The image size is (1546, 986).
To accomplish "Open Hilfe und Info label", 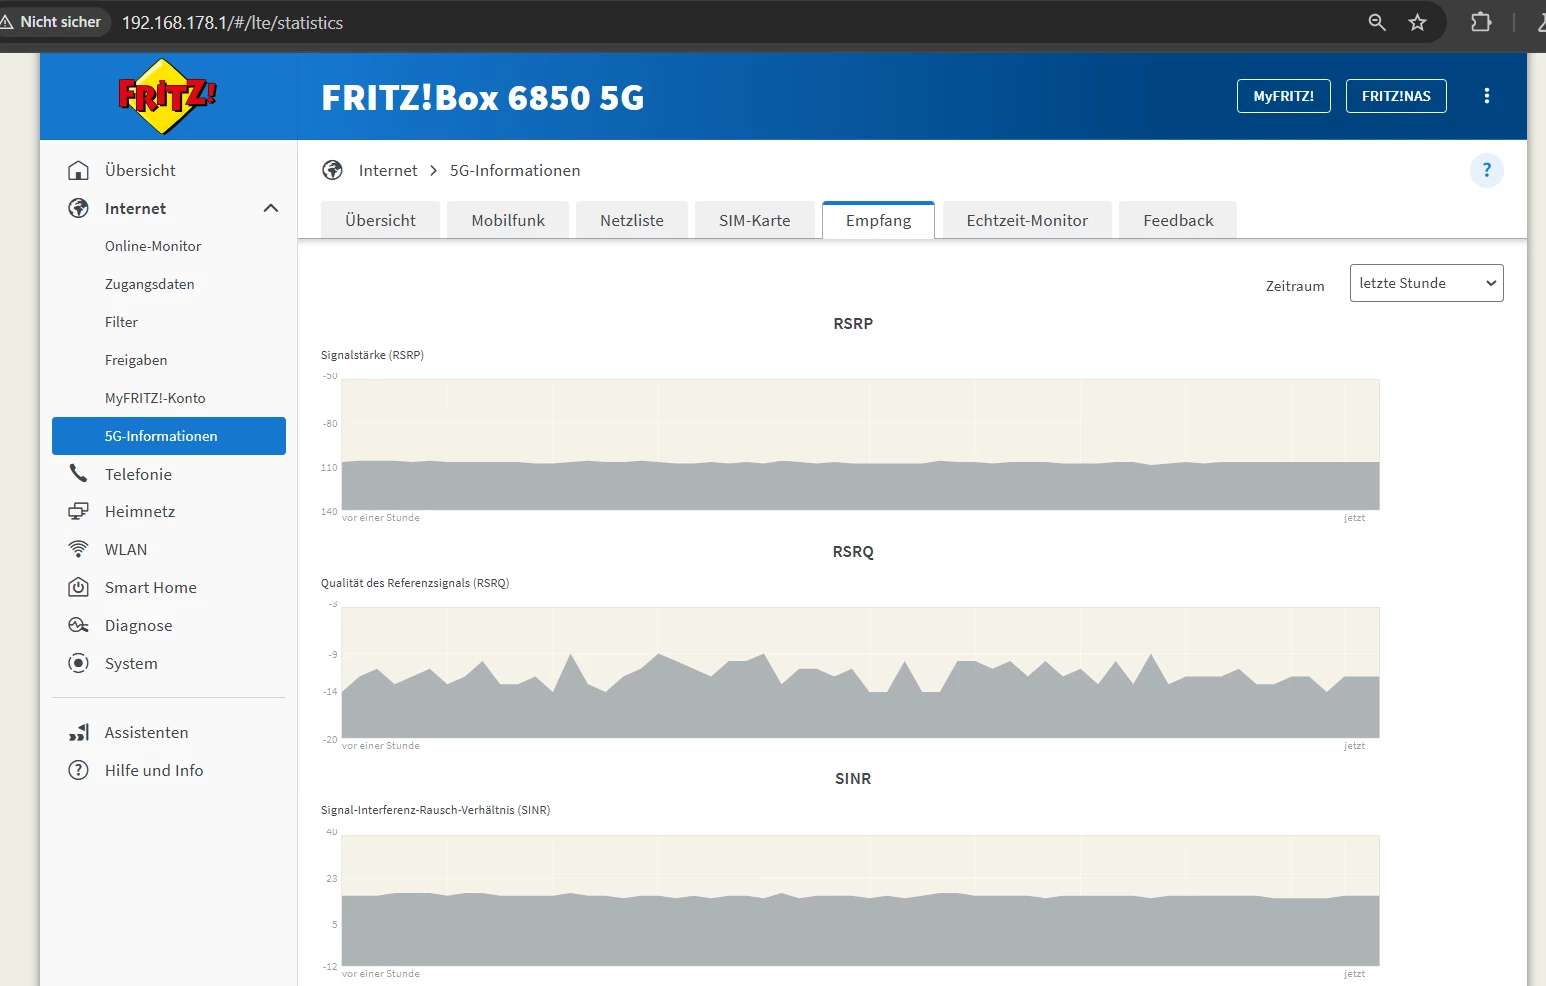I will pyautogui.click(x=154, y=770).
